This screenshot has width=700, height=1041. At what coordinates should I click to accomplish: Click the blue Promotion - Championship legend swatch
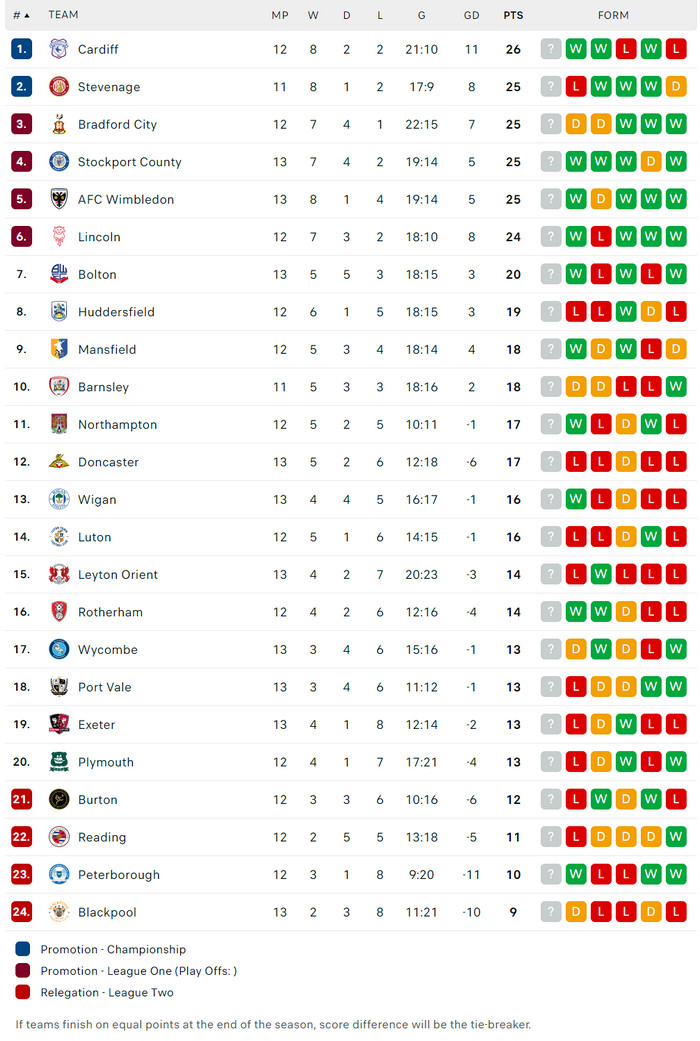coord(23,949)
